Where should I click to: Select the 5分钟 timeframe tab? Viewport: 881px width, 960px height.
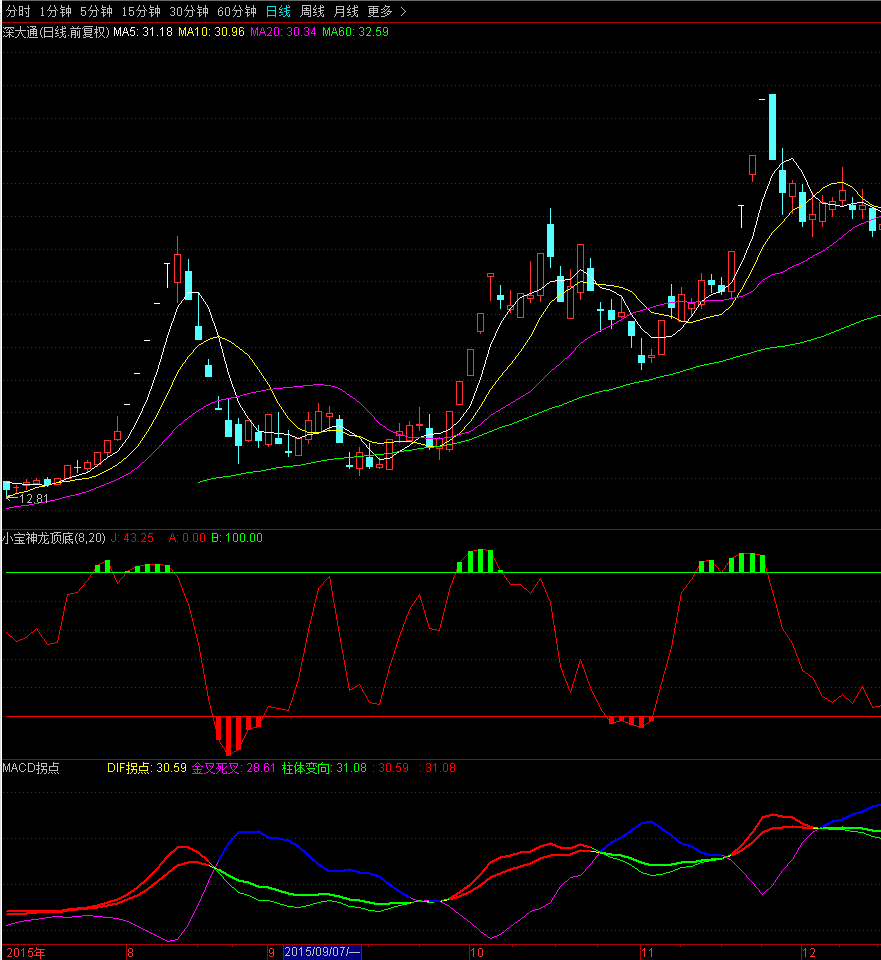coord(97,11)
